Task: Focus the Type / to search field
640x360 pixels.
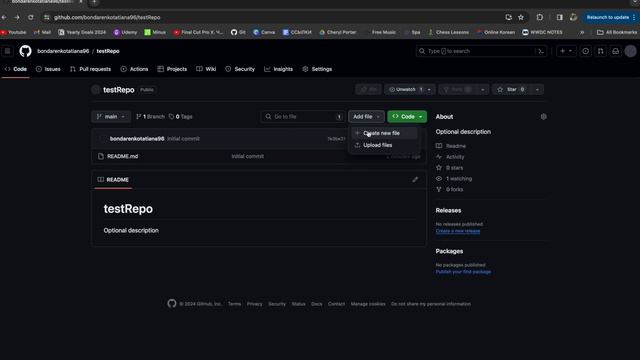Action: [x=481, y=51]
